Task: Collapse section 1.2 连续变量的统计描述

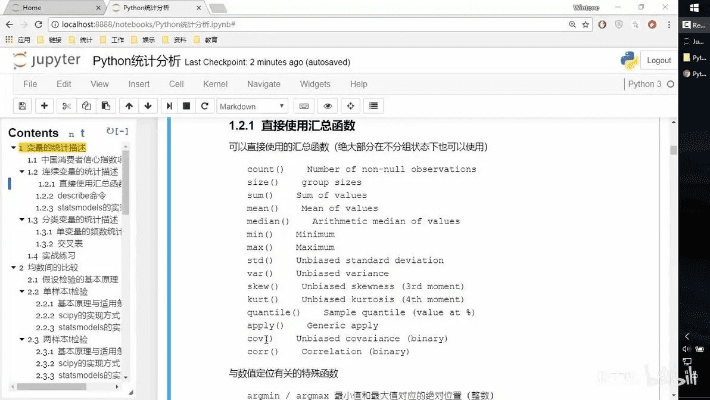Action: coord(22,172)
